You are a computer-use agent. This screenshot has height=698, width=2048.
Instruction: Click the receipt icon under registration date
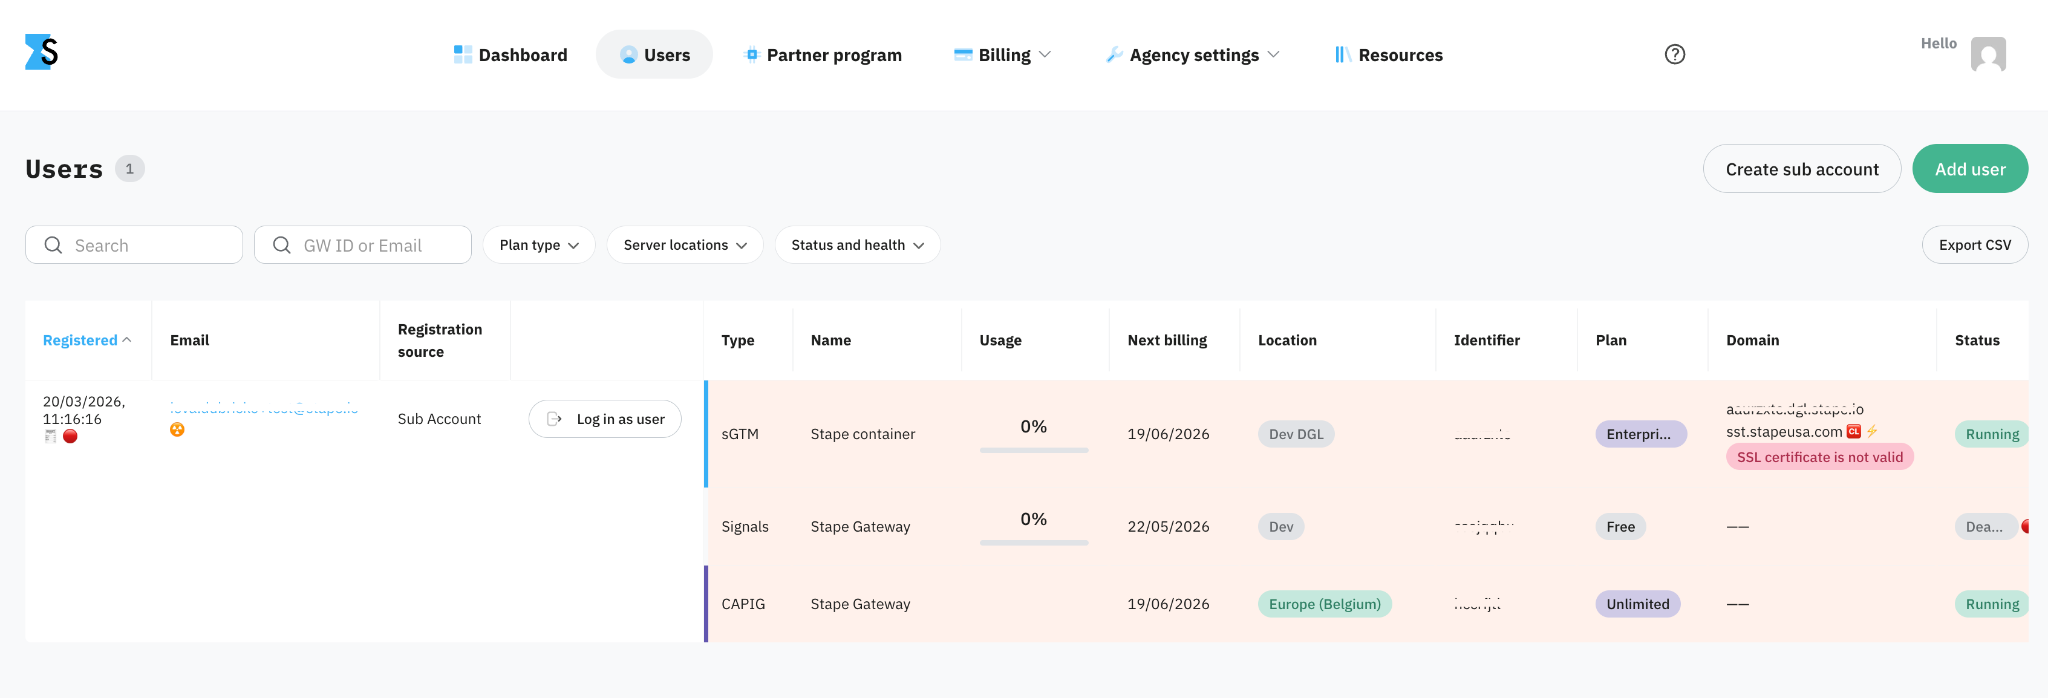tap(51, 436)
